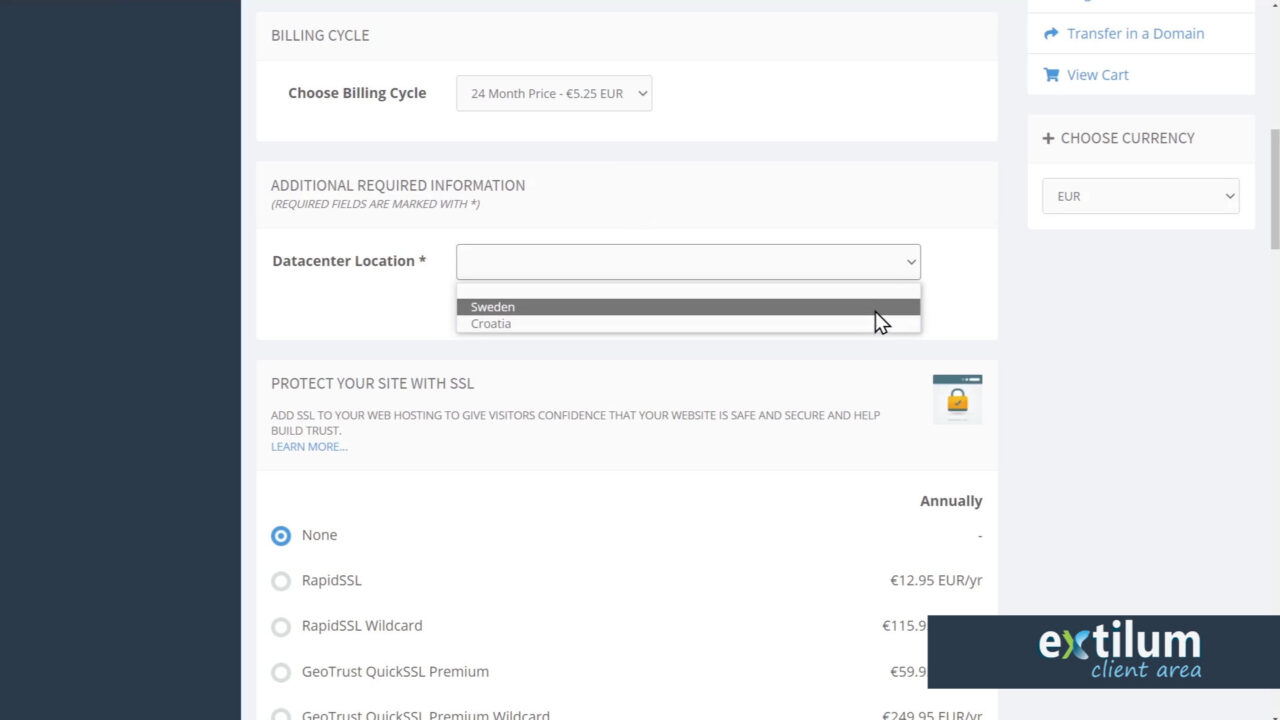Click the LEARN MORE link about SSL

[x=308, y=446]
